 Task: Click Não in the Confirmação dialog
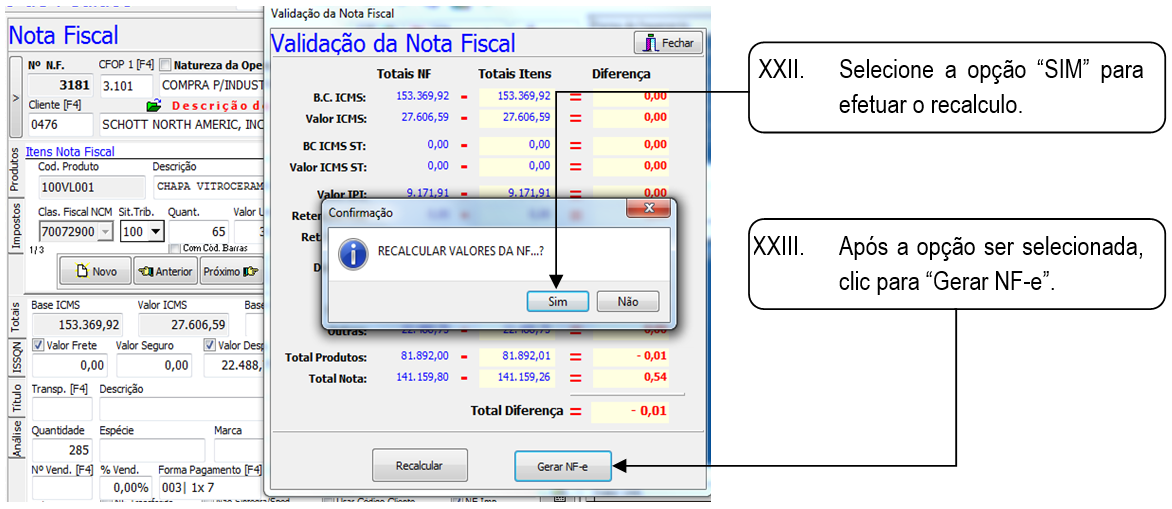click(x=628, y=301)
